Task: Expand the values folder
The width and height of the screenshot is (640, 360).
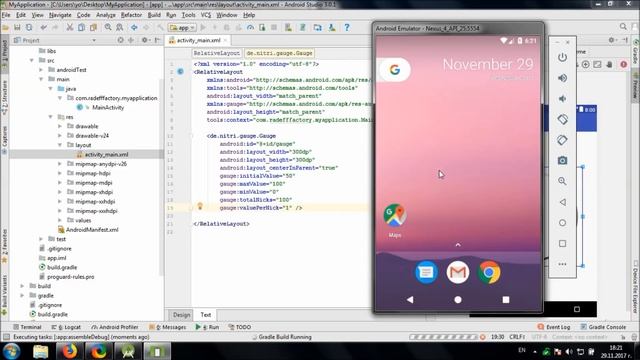Action: click(60, 220)
